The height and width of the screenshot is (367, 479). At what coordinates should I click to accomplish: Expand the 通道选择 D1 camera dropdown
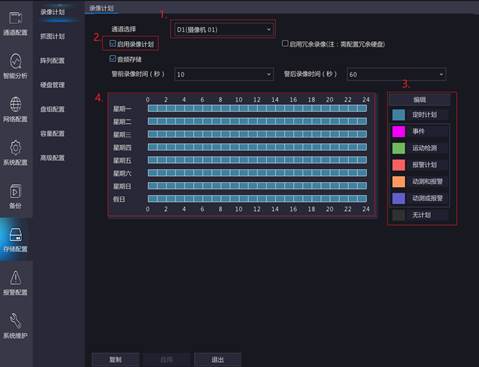click(x=223, y=29)
